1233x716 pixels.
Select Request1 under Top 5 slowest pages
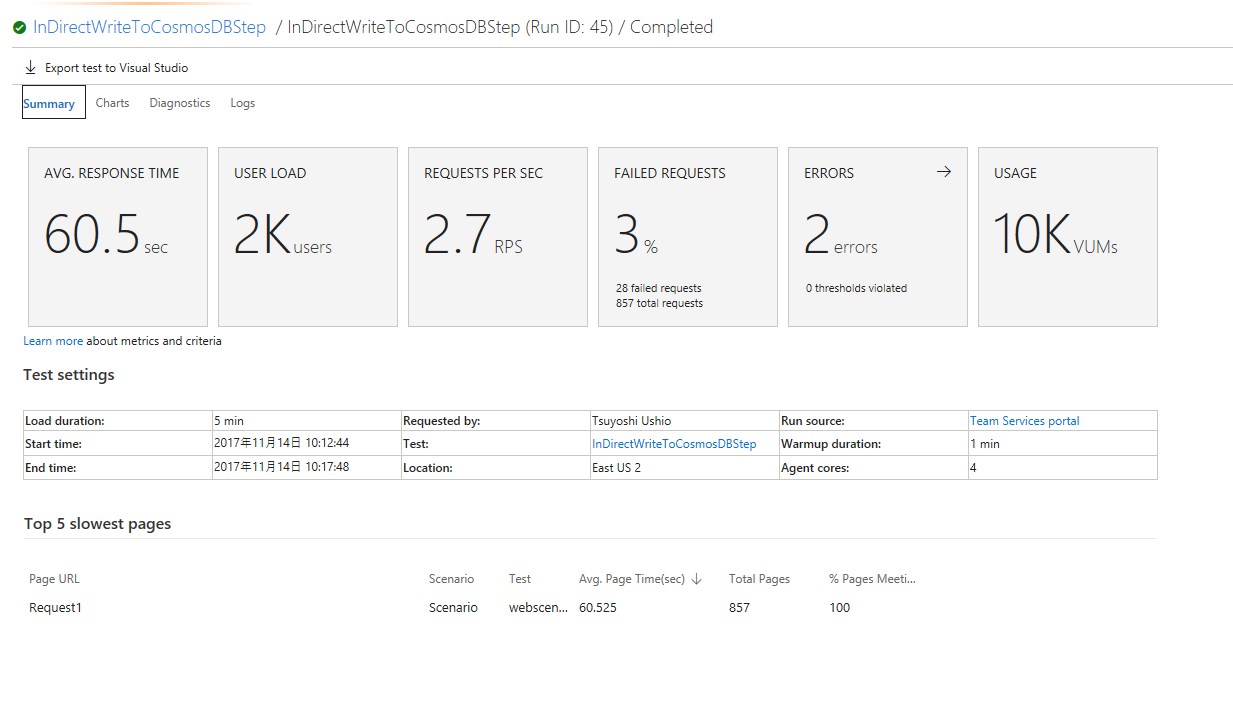pyautogui.click(x=54, y=607)
